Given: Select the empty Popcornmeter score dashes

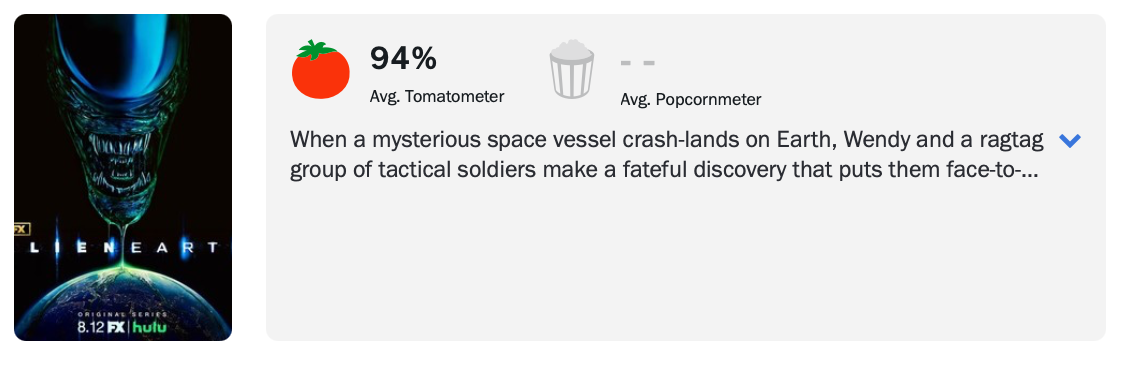Looking at the screenshot, I should pyautogui.click(x=638, y=63).
